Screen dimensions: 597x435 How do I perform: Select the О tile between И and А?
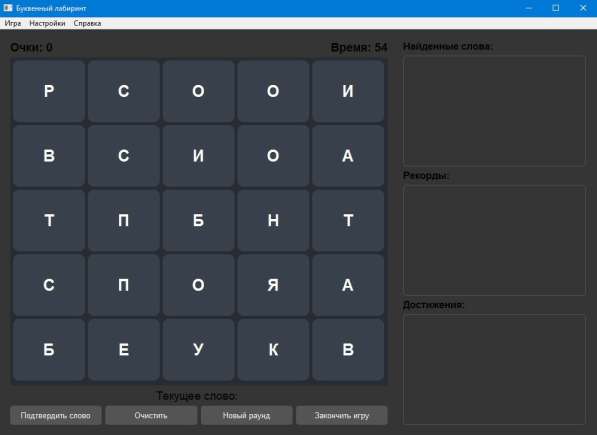[273, 156]
